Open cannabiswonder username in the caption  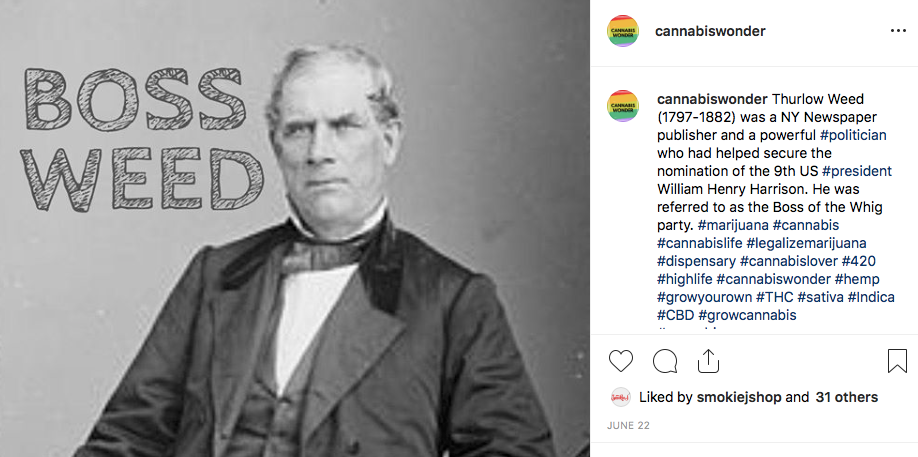(712, 99)
